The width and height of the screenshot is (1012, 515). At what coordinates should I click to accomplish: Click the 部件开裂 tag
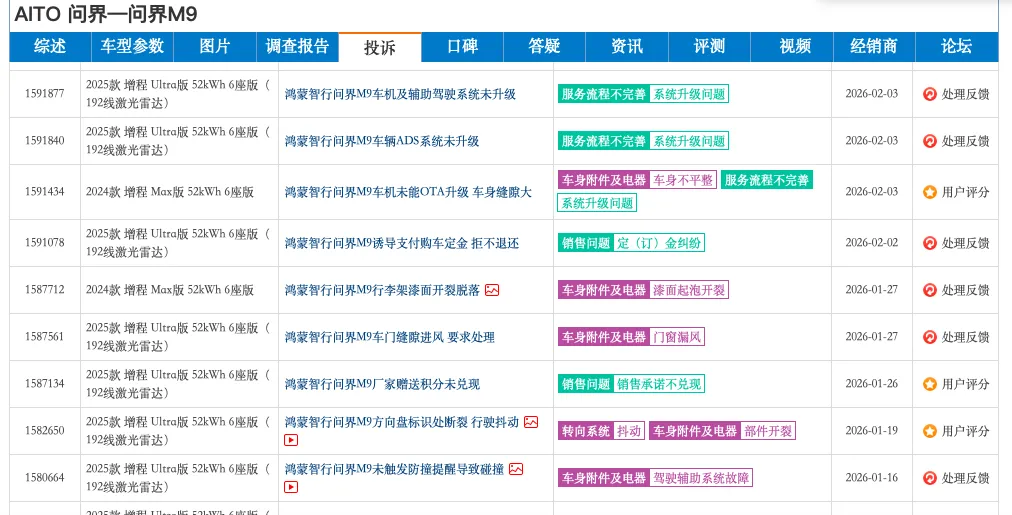point(767,431)
